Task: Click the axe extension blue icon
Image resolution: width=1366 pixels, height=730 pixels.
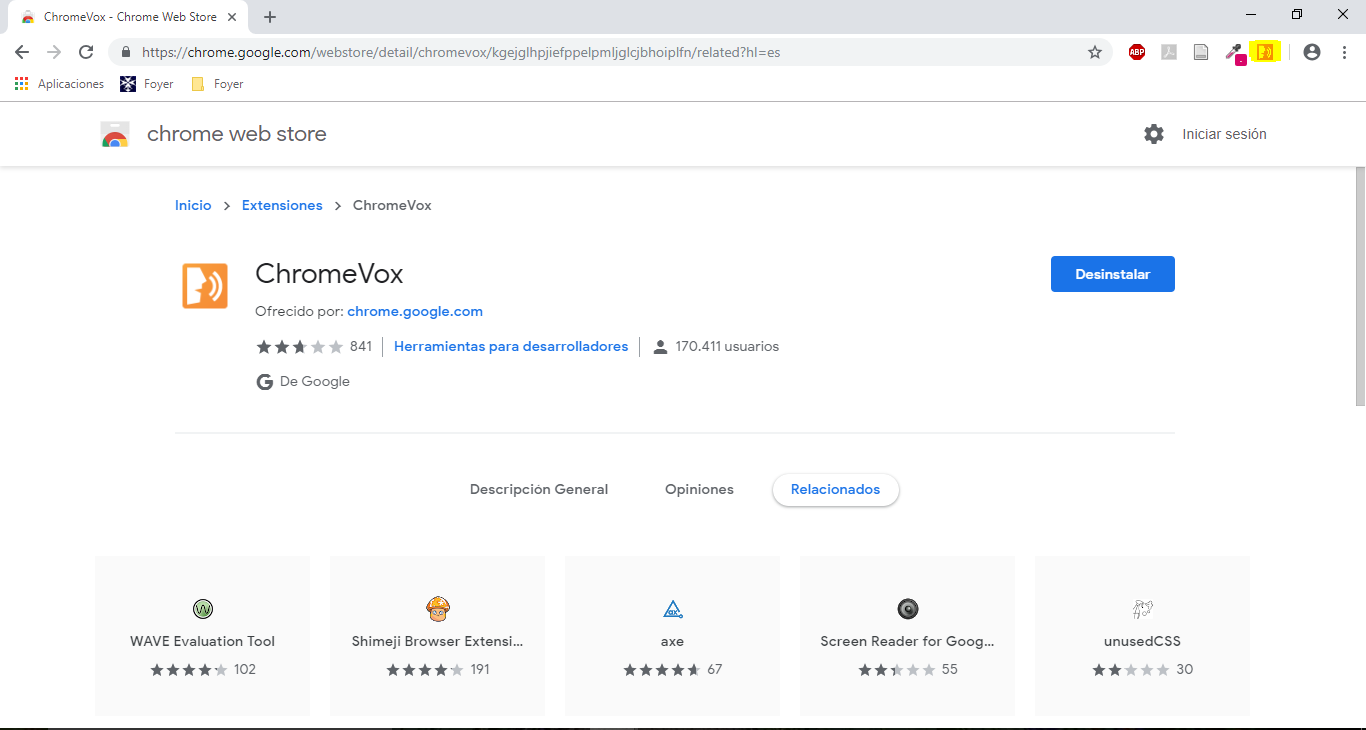Action: [x=672, y=608]
